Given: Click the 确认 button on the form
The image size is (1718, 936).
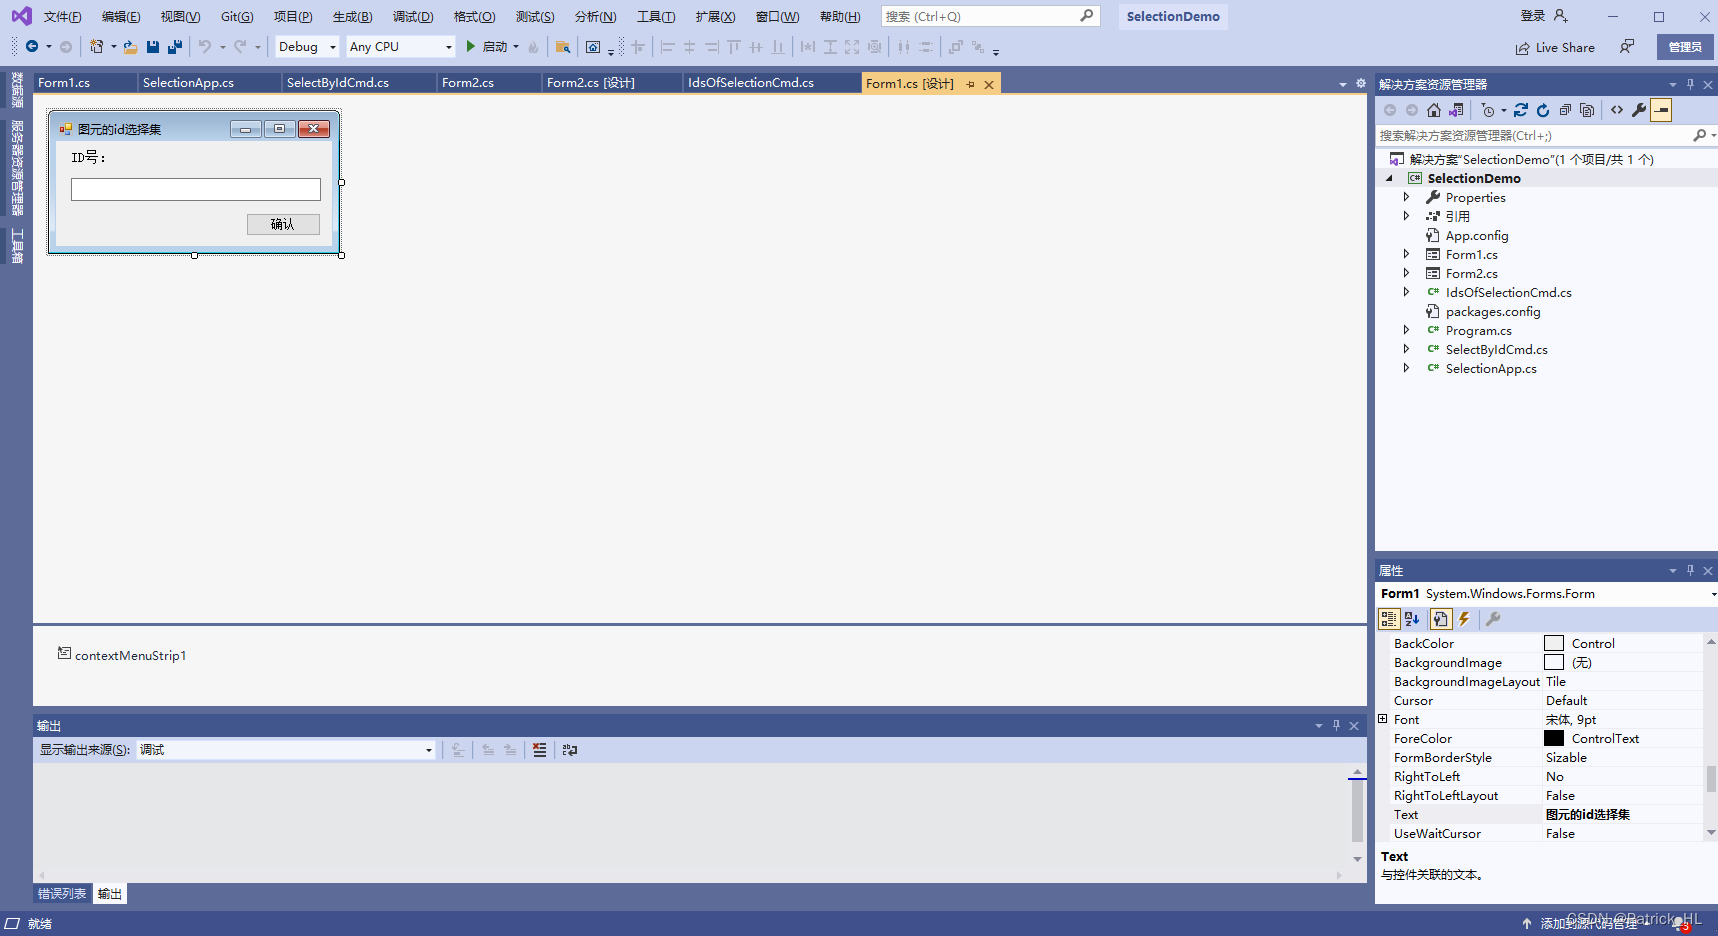Looking at the screenshot, I should [x=283, y=224].
